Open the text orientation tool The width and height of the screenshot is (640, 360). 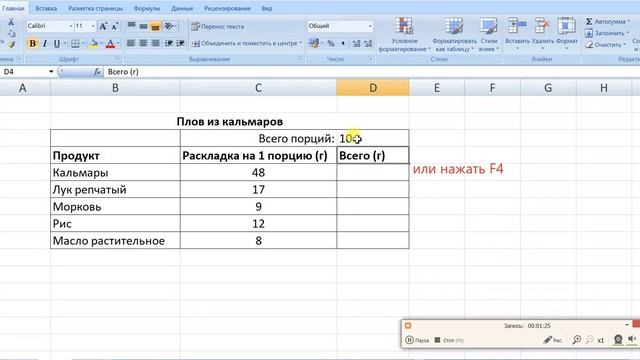(x=170, y=26)
